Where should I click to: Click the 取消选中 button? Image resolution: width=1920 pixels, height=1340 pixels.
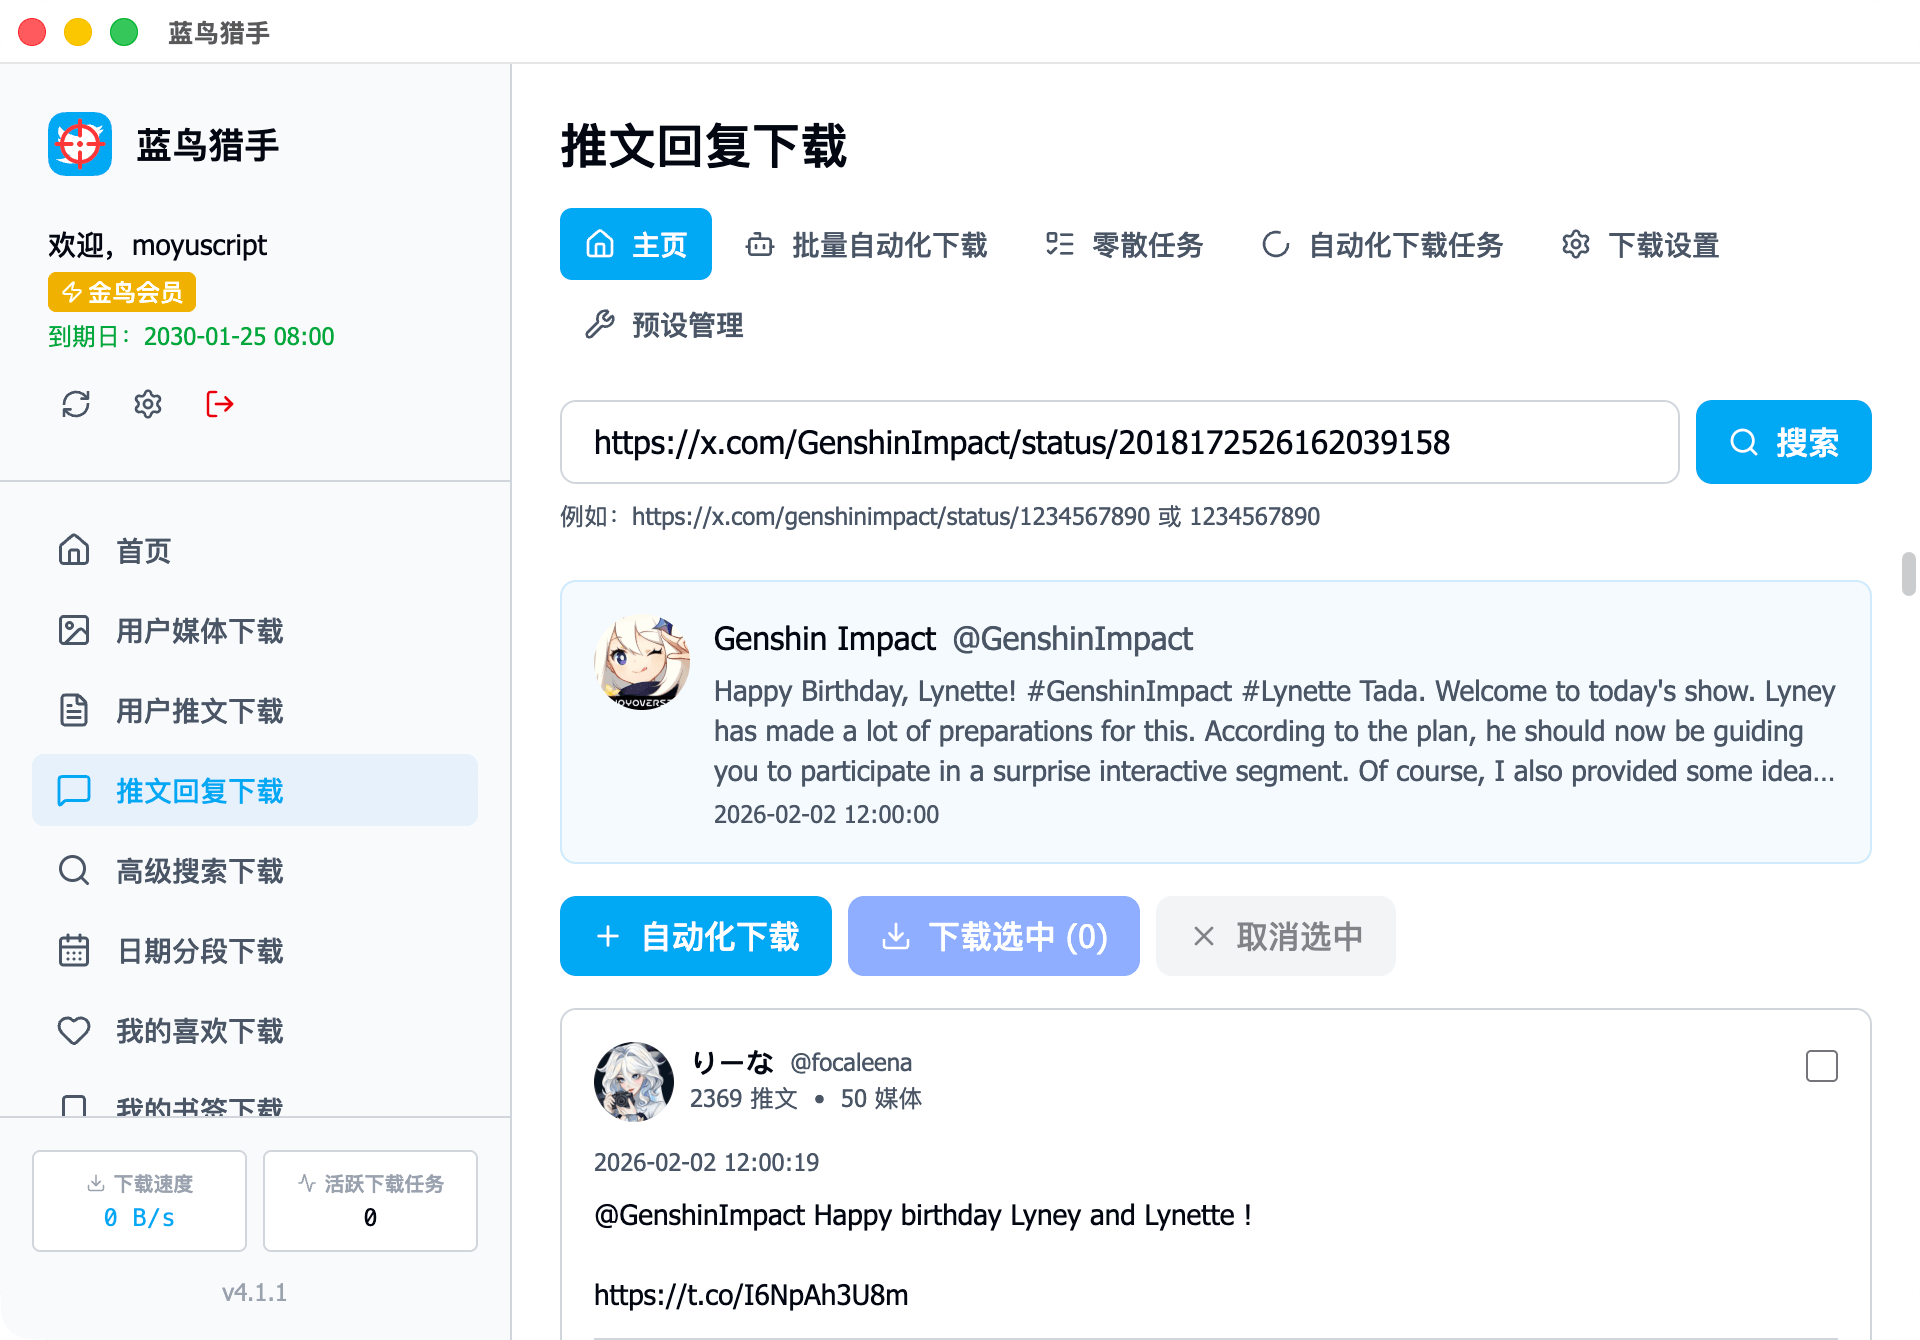[1275, 936]
